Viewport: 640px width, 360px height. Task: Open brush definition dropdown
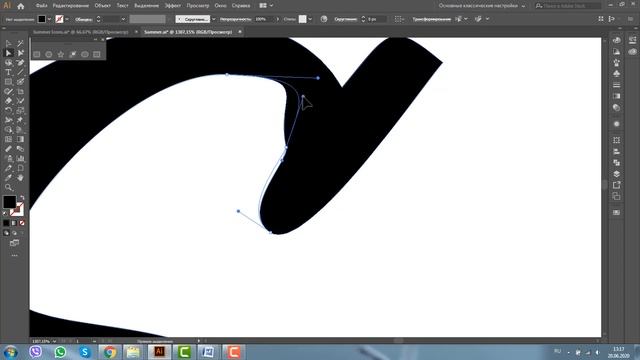point(213,19)
